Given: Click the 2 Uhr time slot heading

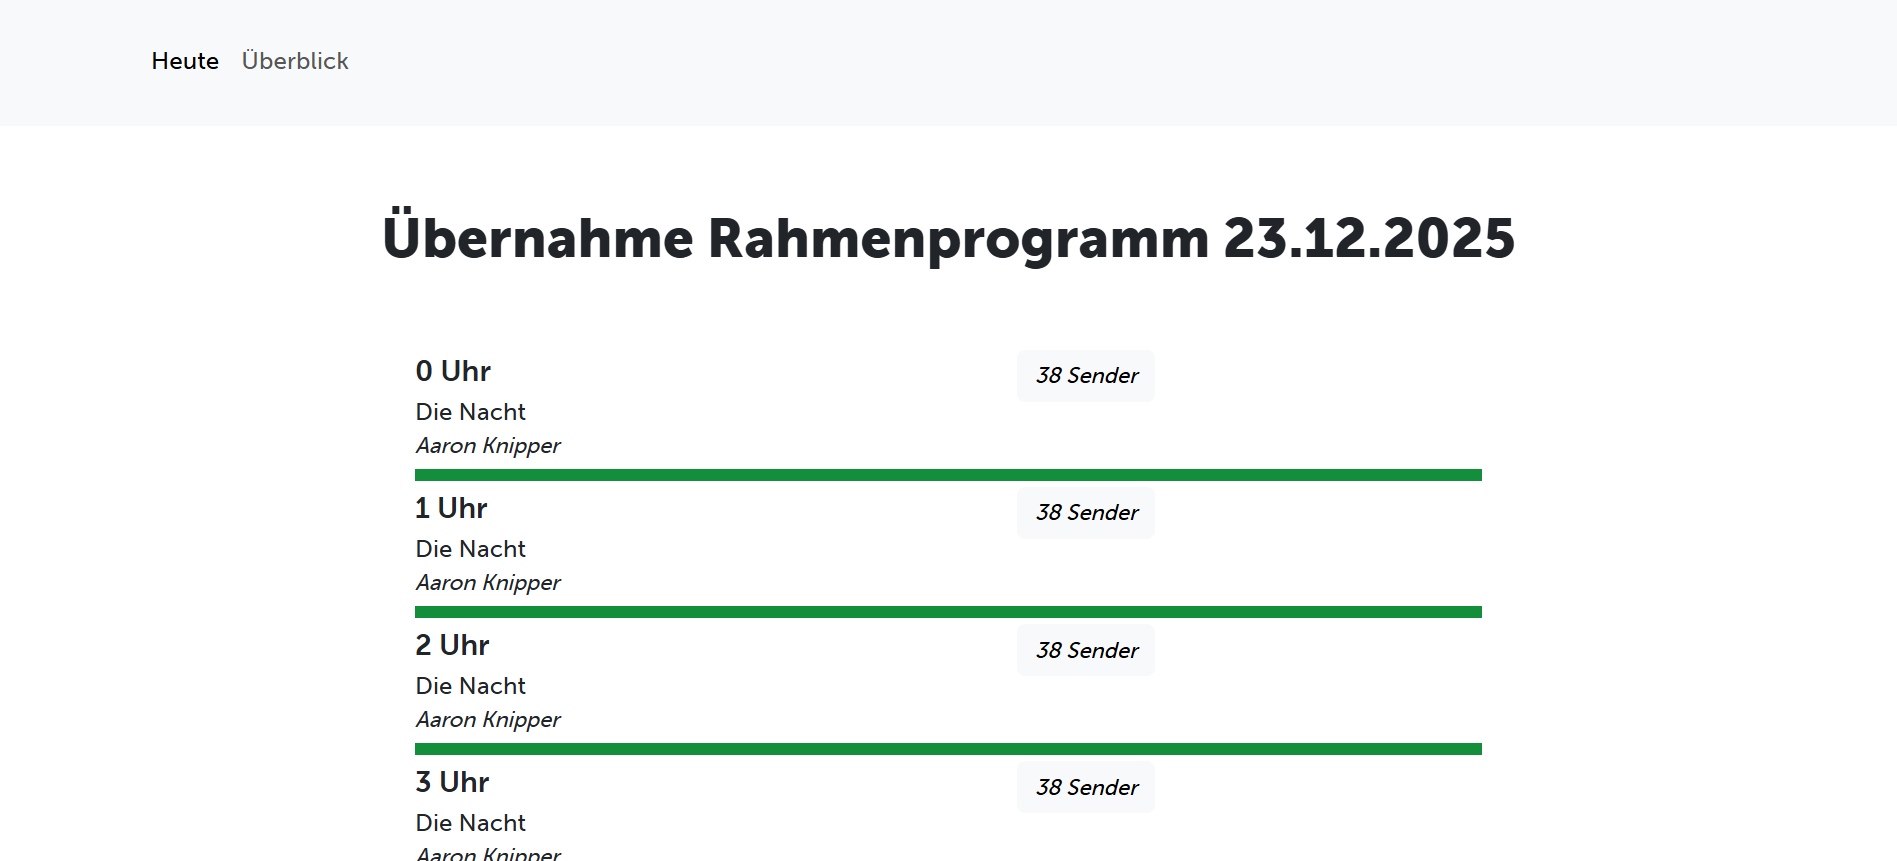Looking at the screenshot, I should pyautogui.click(x=452, y=645).
